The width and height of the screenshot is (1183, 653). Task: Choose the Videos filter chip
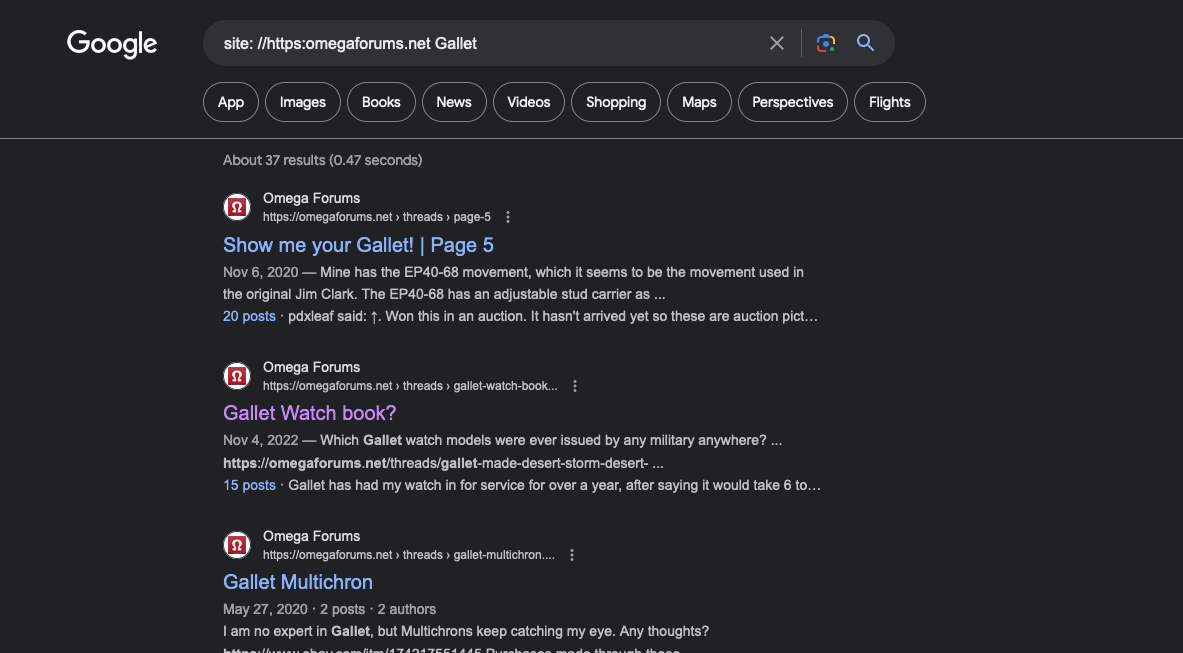tap(528, 102)
